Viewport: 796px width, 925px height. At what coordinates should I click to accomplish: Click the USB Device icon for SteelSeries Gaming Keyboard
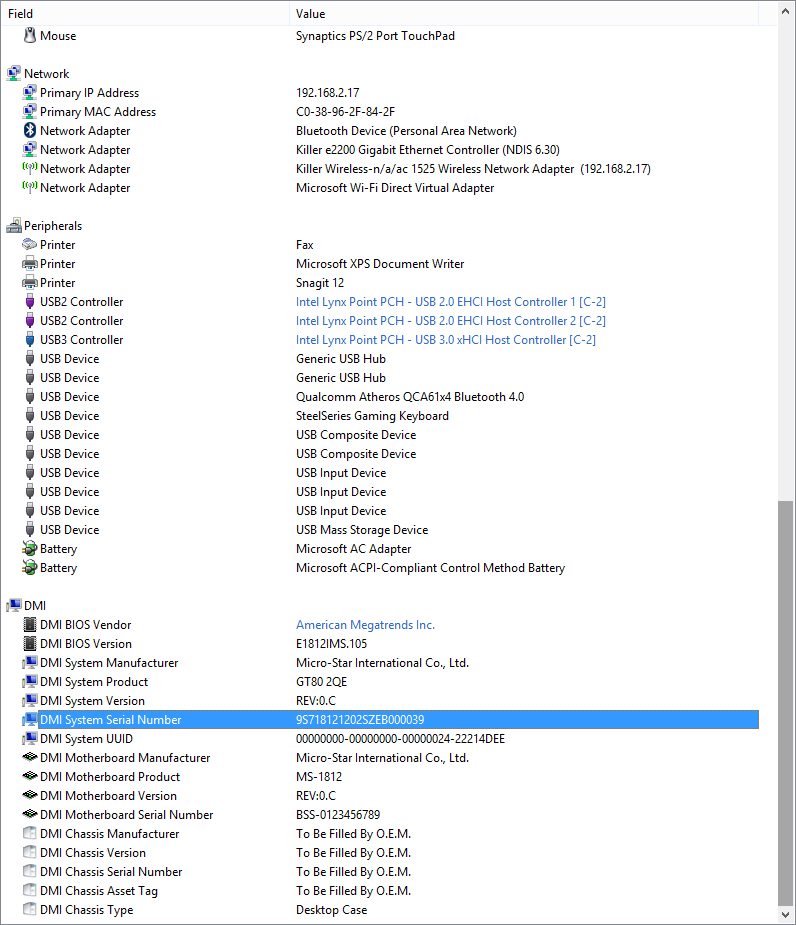[30, 415]
